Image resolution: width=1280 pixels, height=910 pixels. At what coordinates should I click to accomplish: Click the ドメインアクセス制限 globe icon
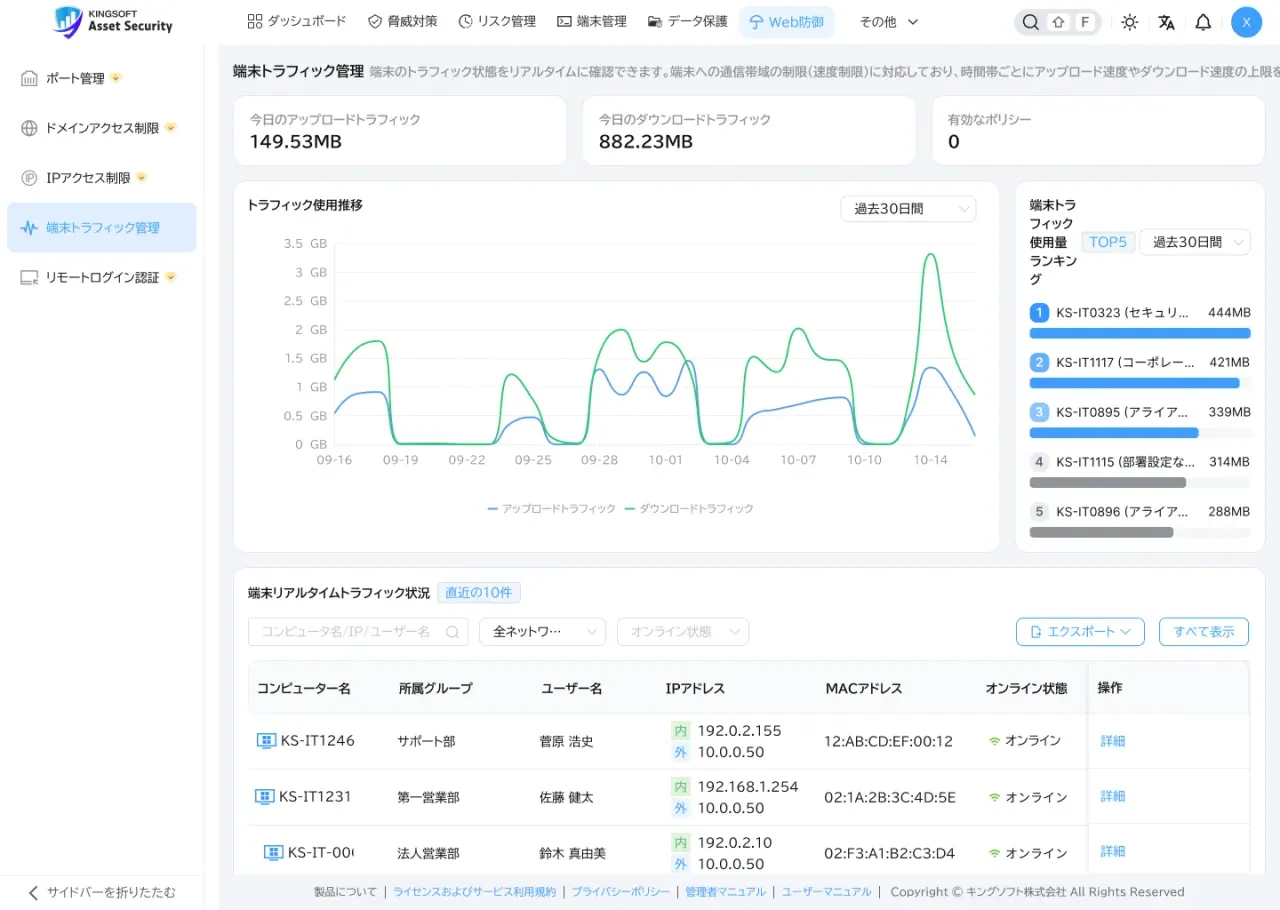[x=29, y=128]
